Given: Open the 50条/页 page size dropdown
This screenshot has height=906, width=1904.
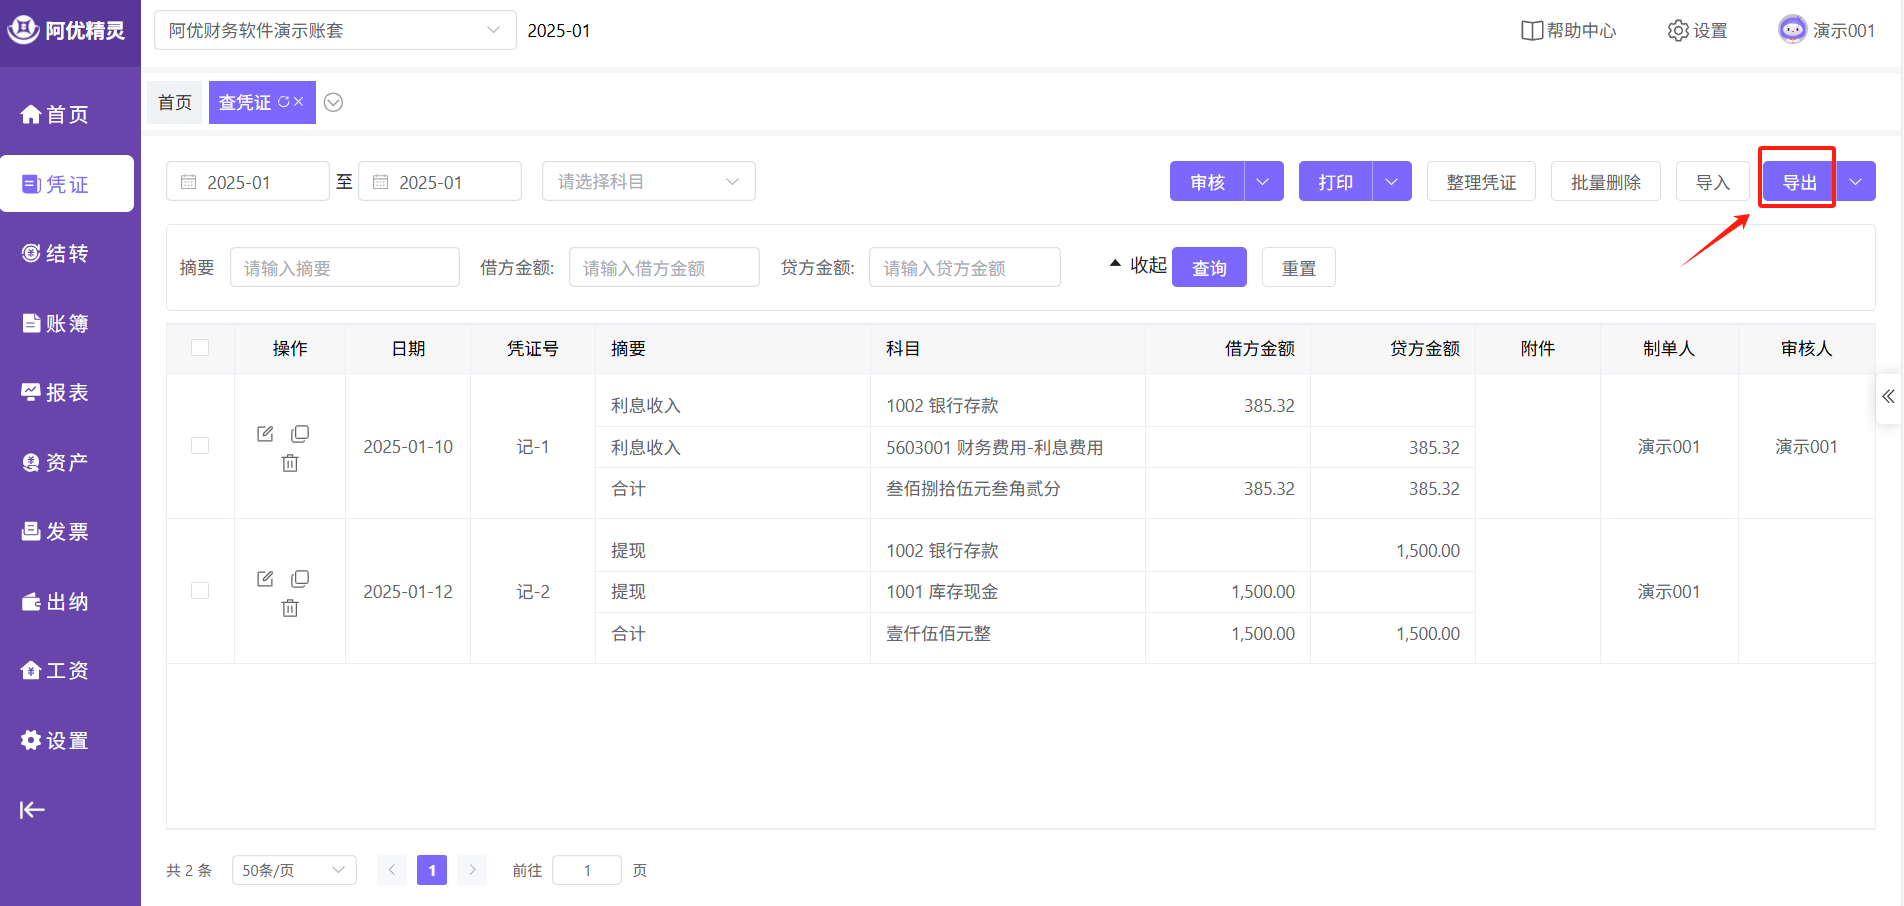Looking at the screenshot, I should pos(294,870).
